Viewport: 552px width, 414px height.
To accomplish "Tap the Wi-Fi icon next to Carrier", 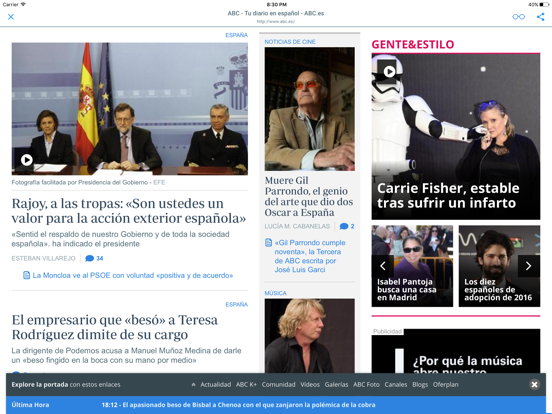I will coord(23,4).
